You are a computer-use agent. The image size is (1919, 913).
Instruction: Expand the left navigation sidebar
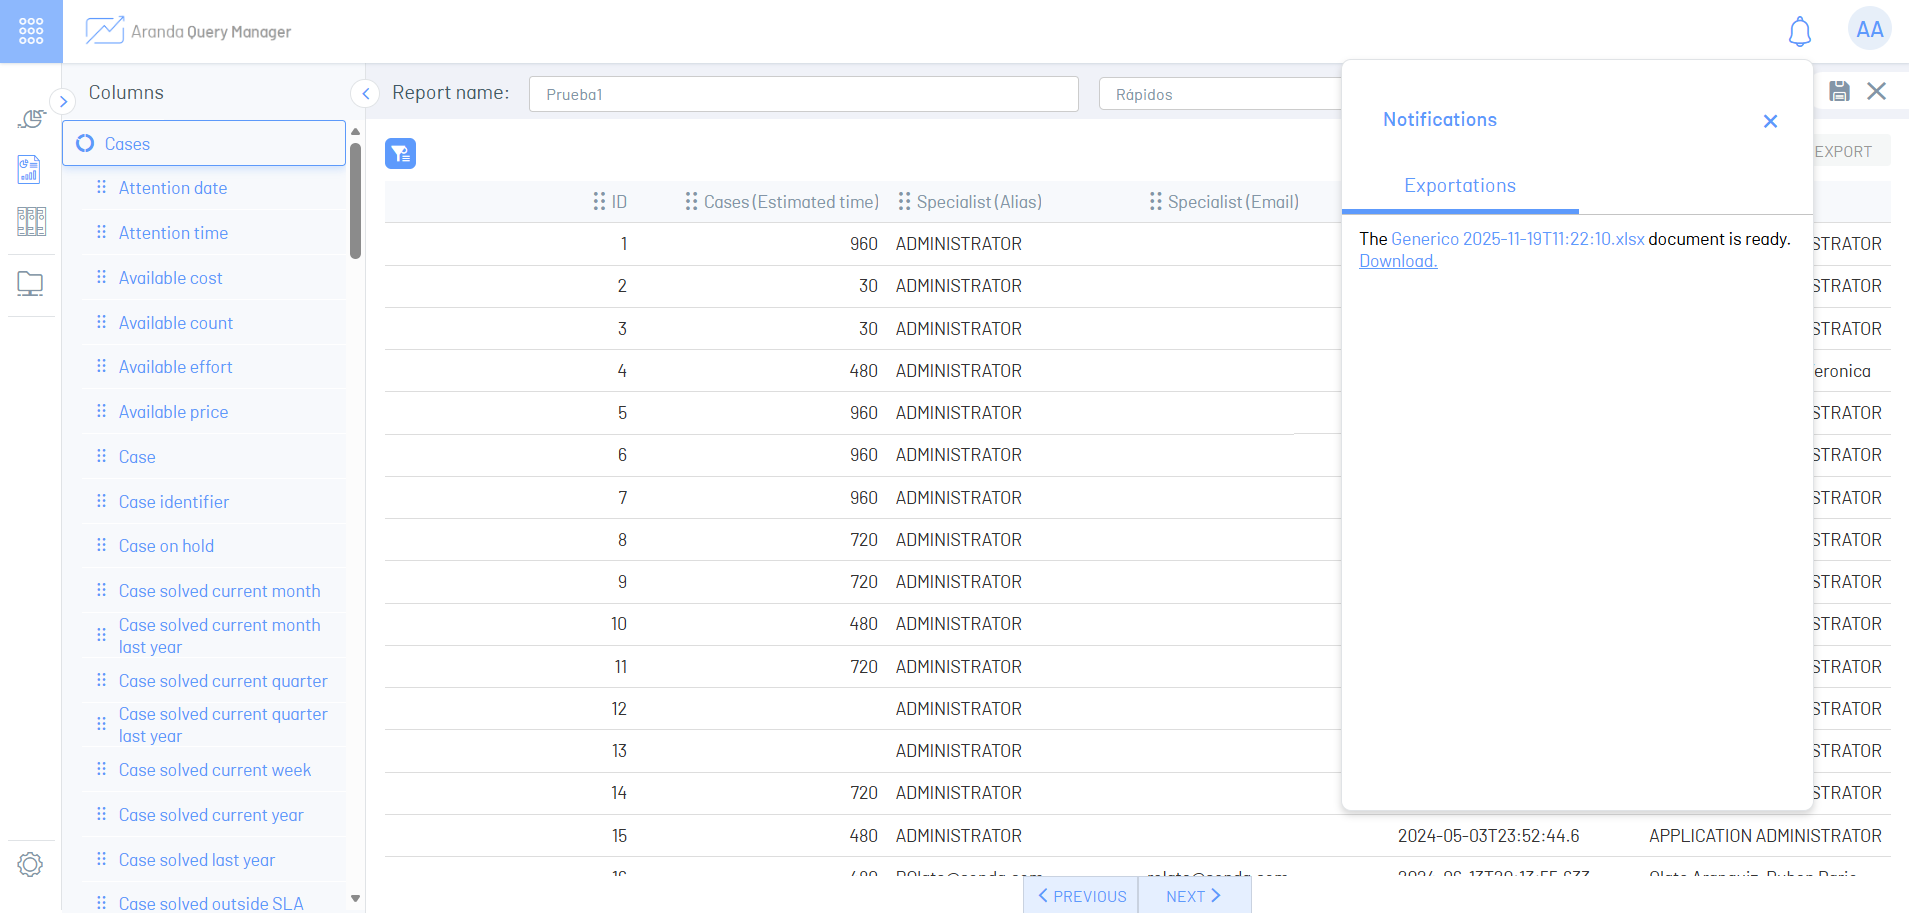point(63,101)
